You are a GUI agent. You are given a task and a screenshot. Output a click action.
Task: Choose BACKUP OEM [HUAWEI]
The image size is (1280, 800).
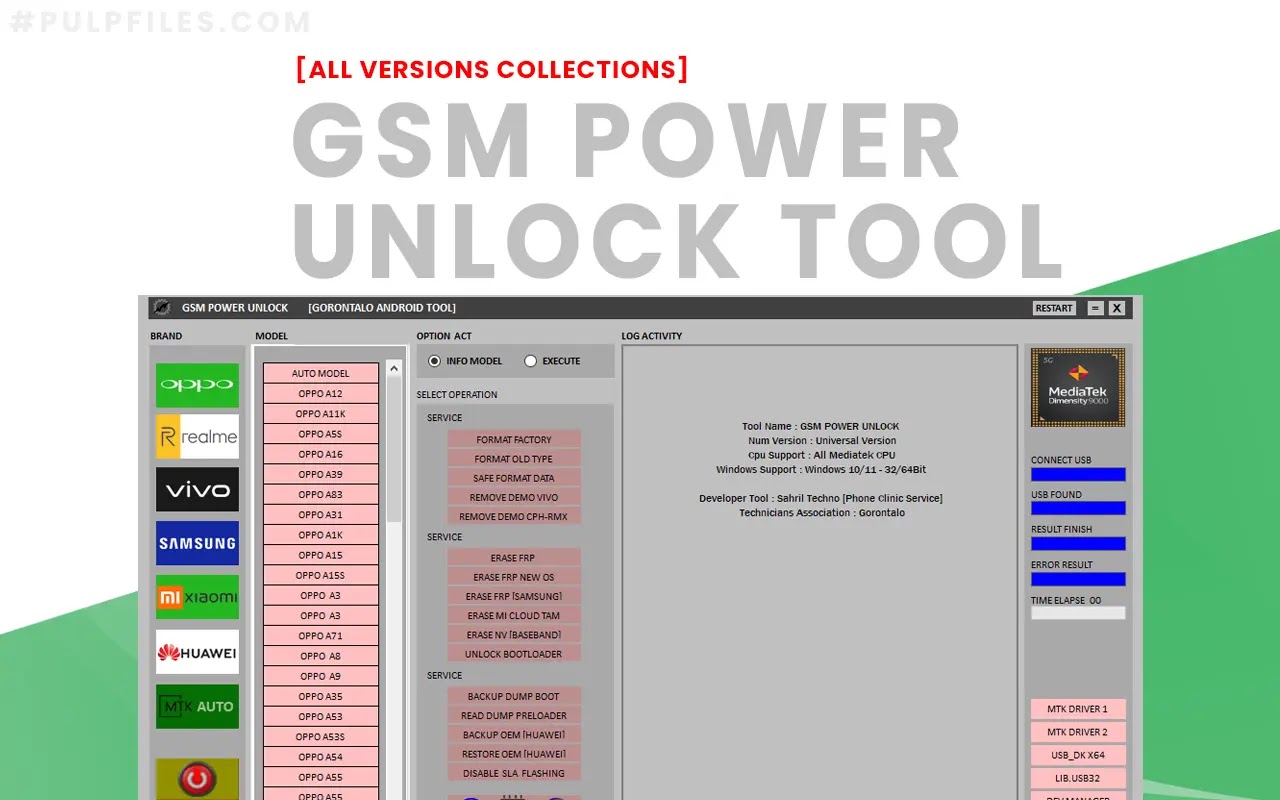(514, 735)
